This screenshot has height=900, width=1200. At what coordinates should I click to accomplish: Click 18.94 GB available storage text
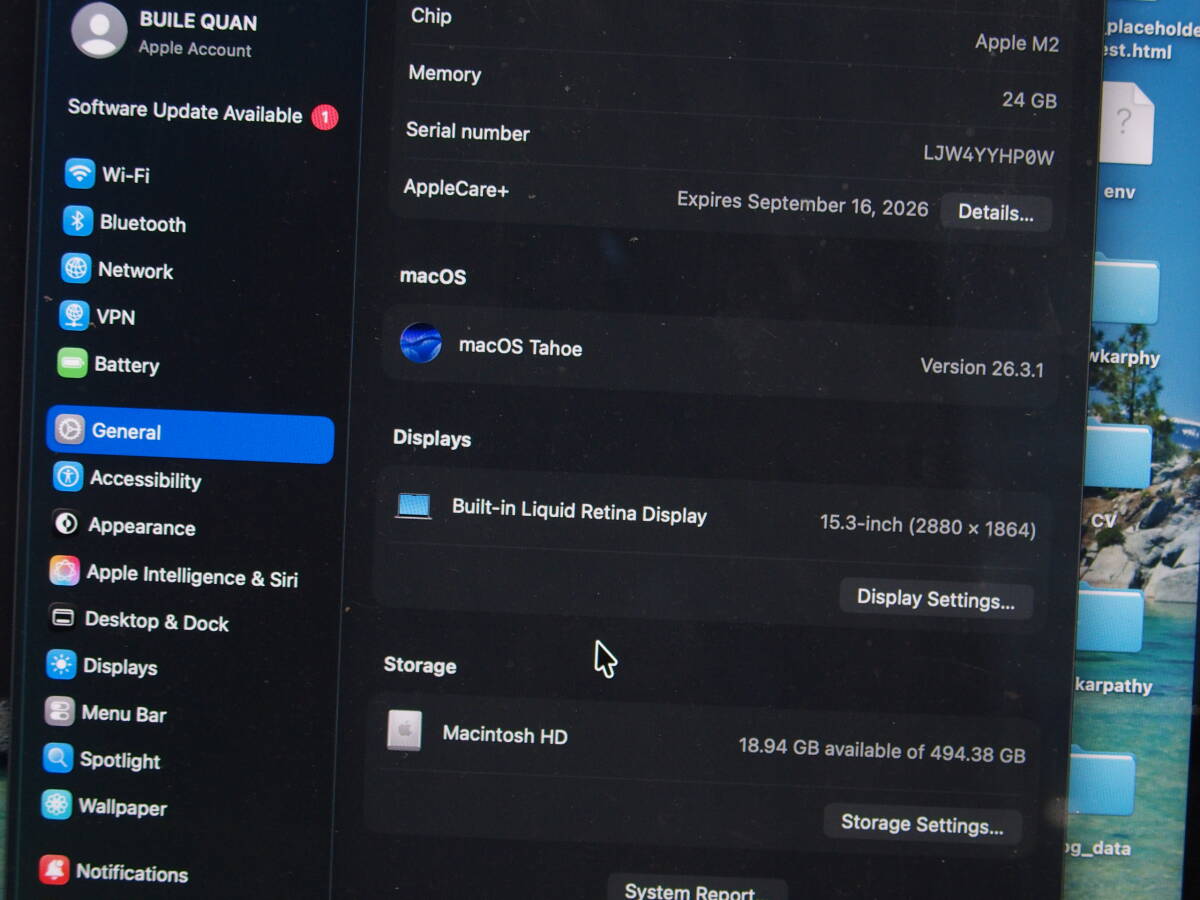coord(882,750)
